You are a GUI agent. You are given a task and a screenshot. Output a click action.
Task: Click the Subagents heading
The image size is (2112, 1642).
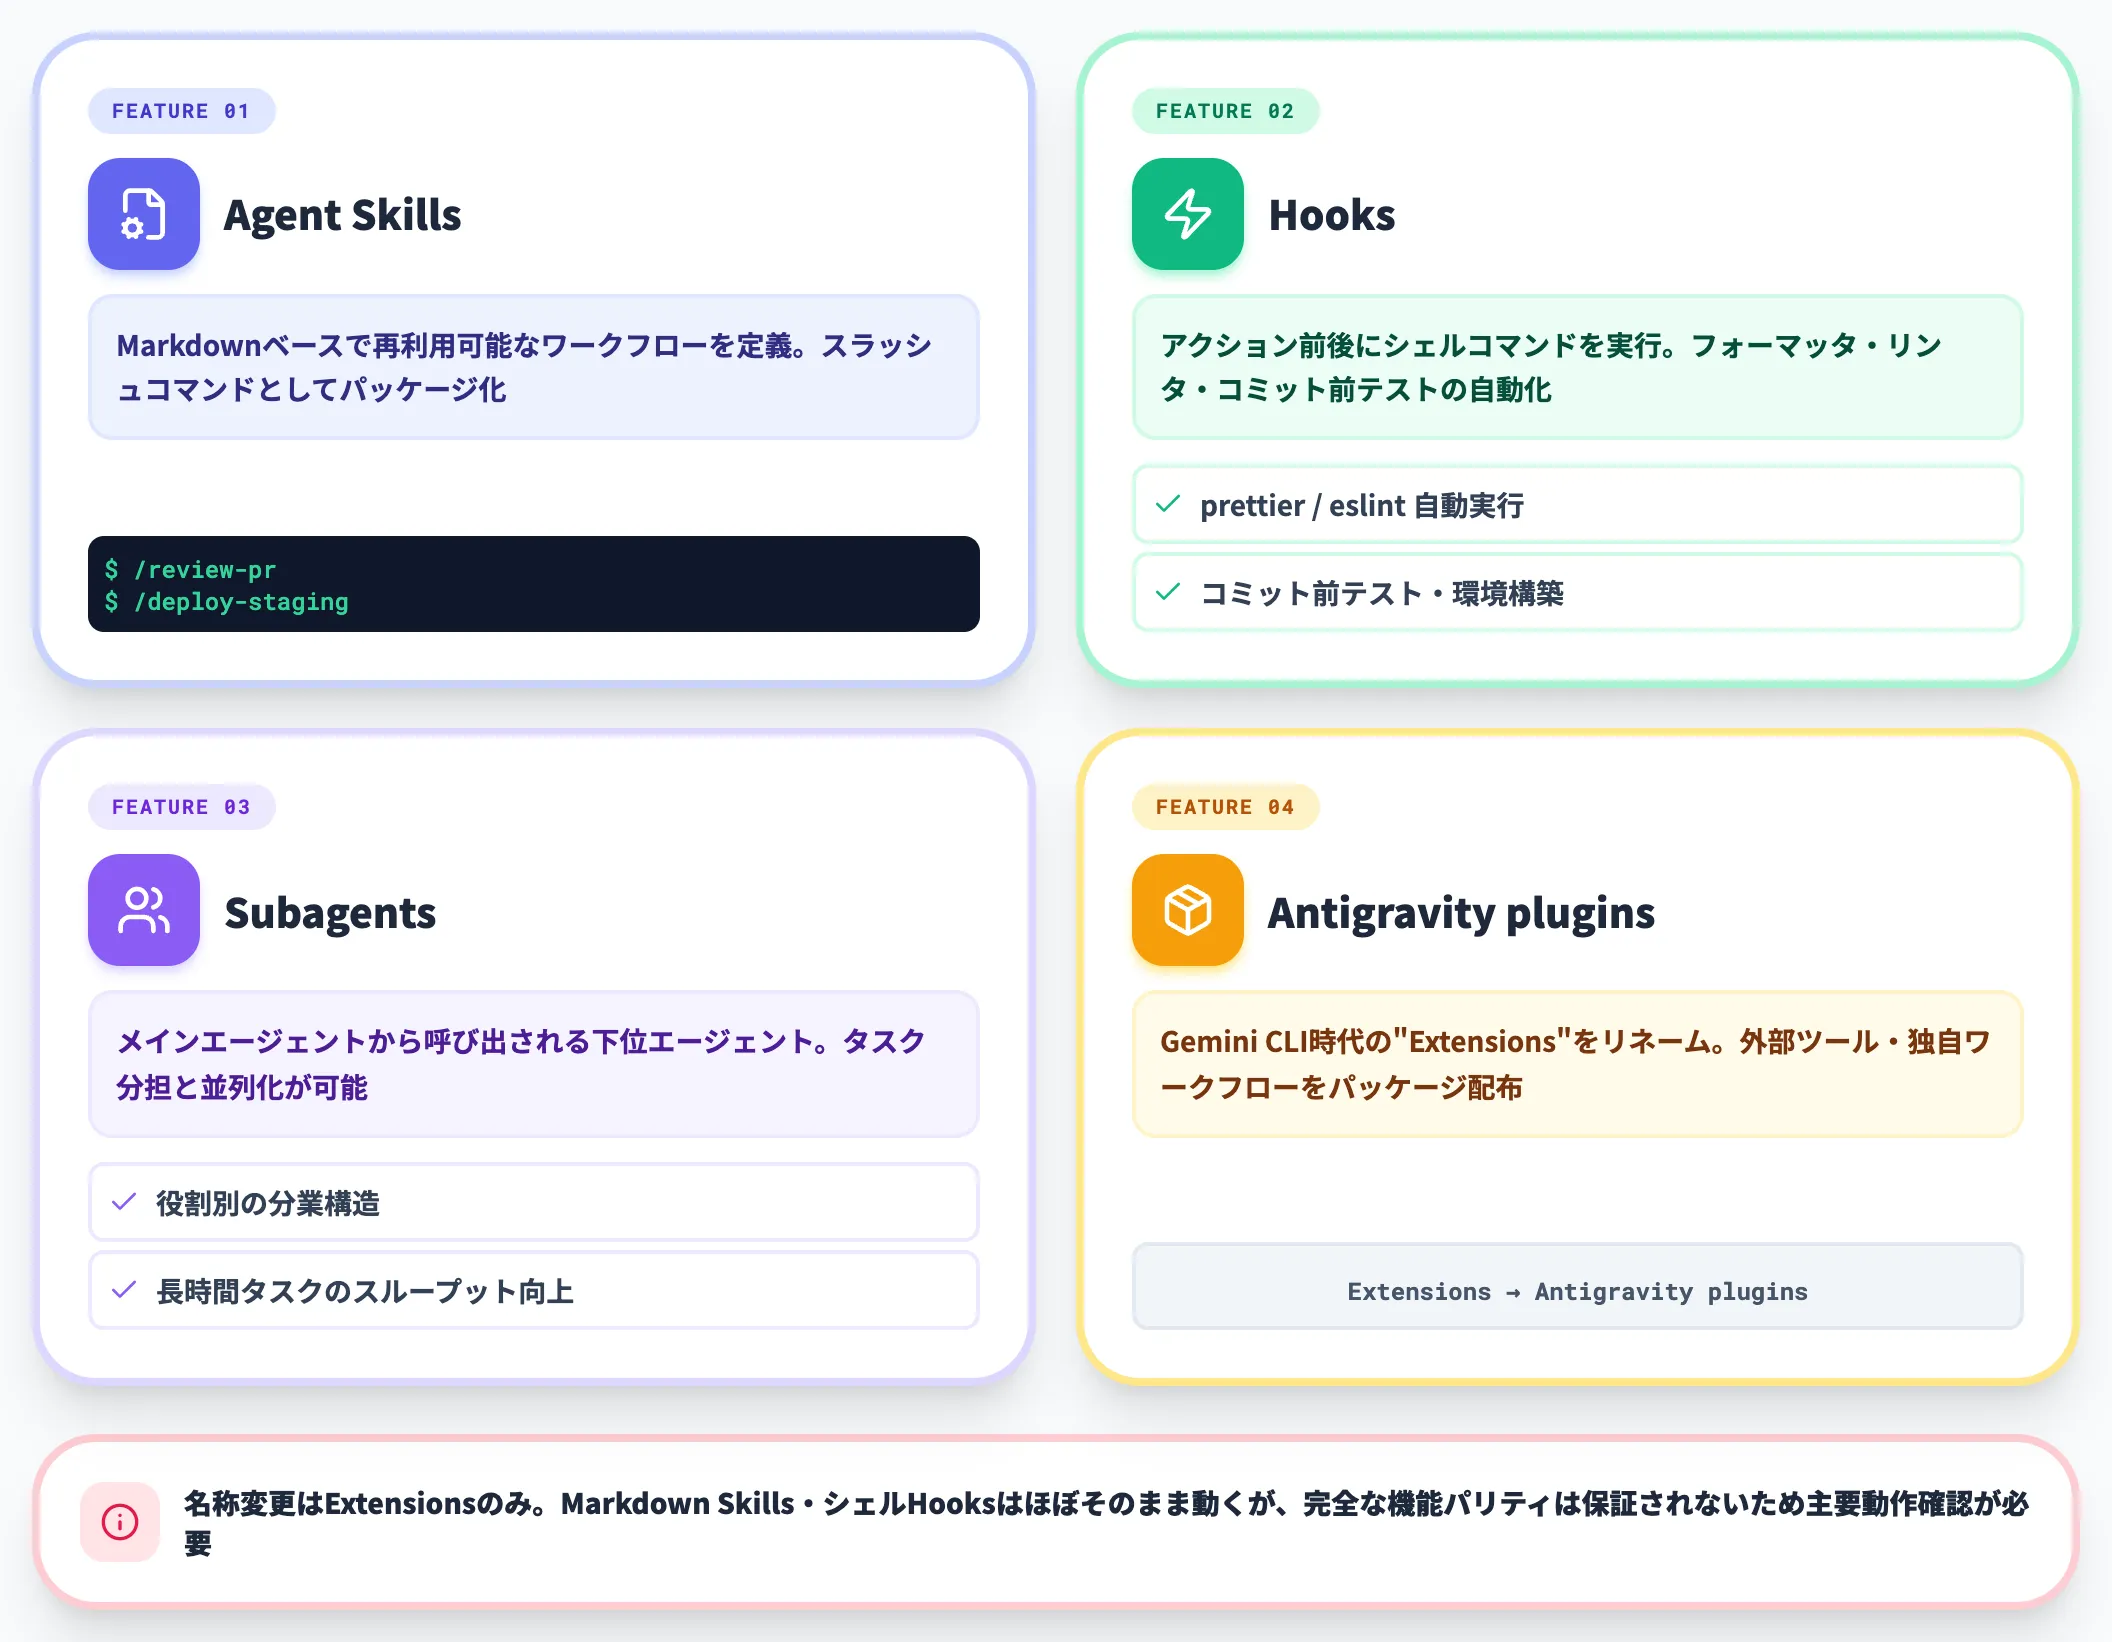pos(330,913)
